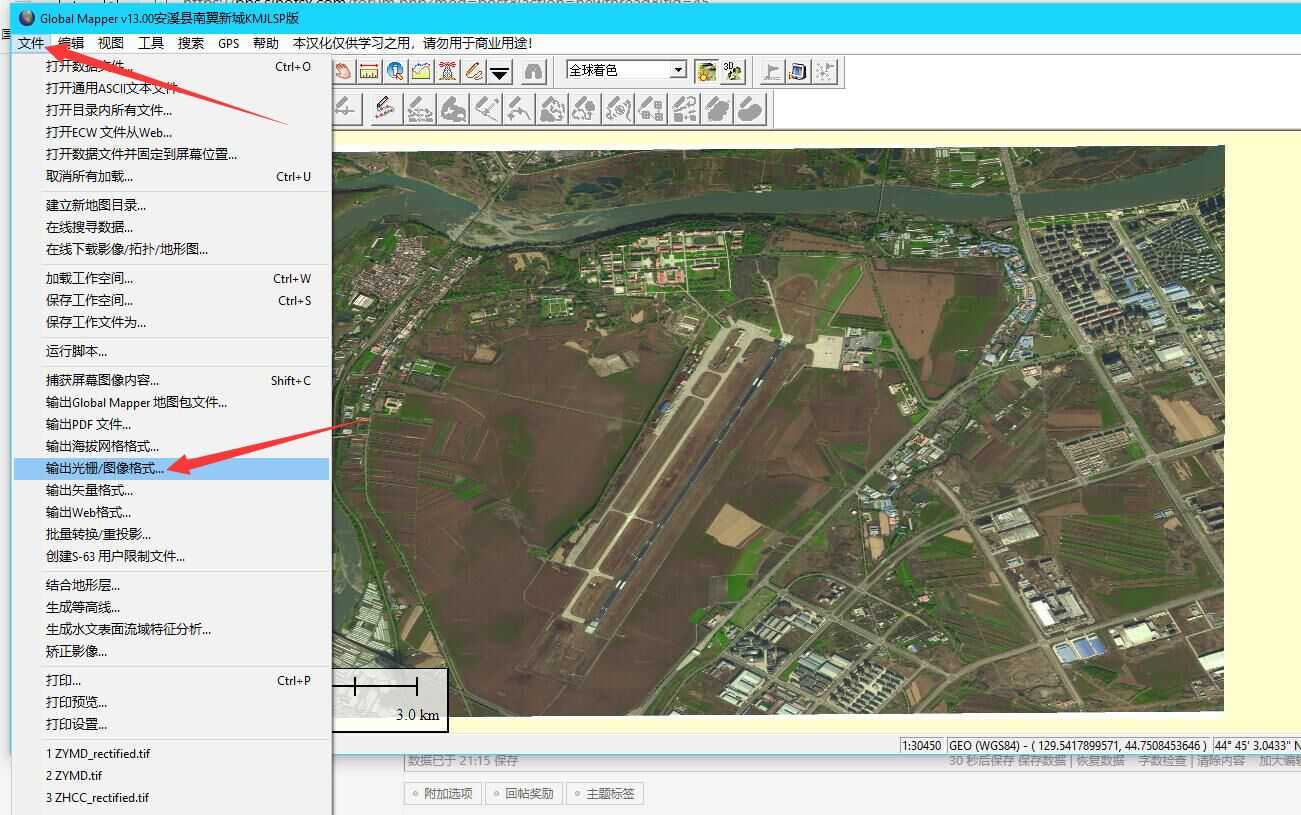This screenshot has width=1301, height=815.
Task: Click the binoculars search icon
Action: (x=534, y=71)
